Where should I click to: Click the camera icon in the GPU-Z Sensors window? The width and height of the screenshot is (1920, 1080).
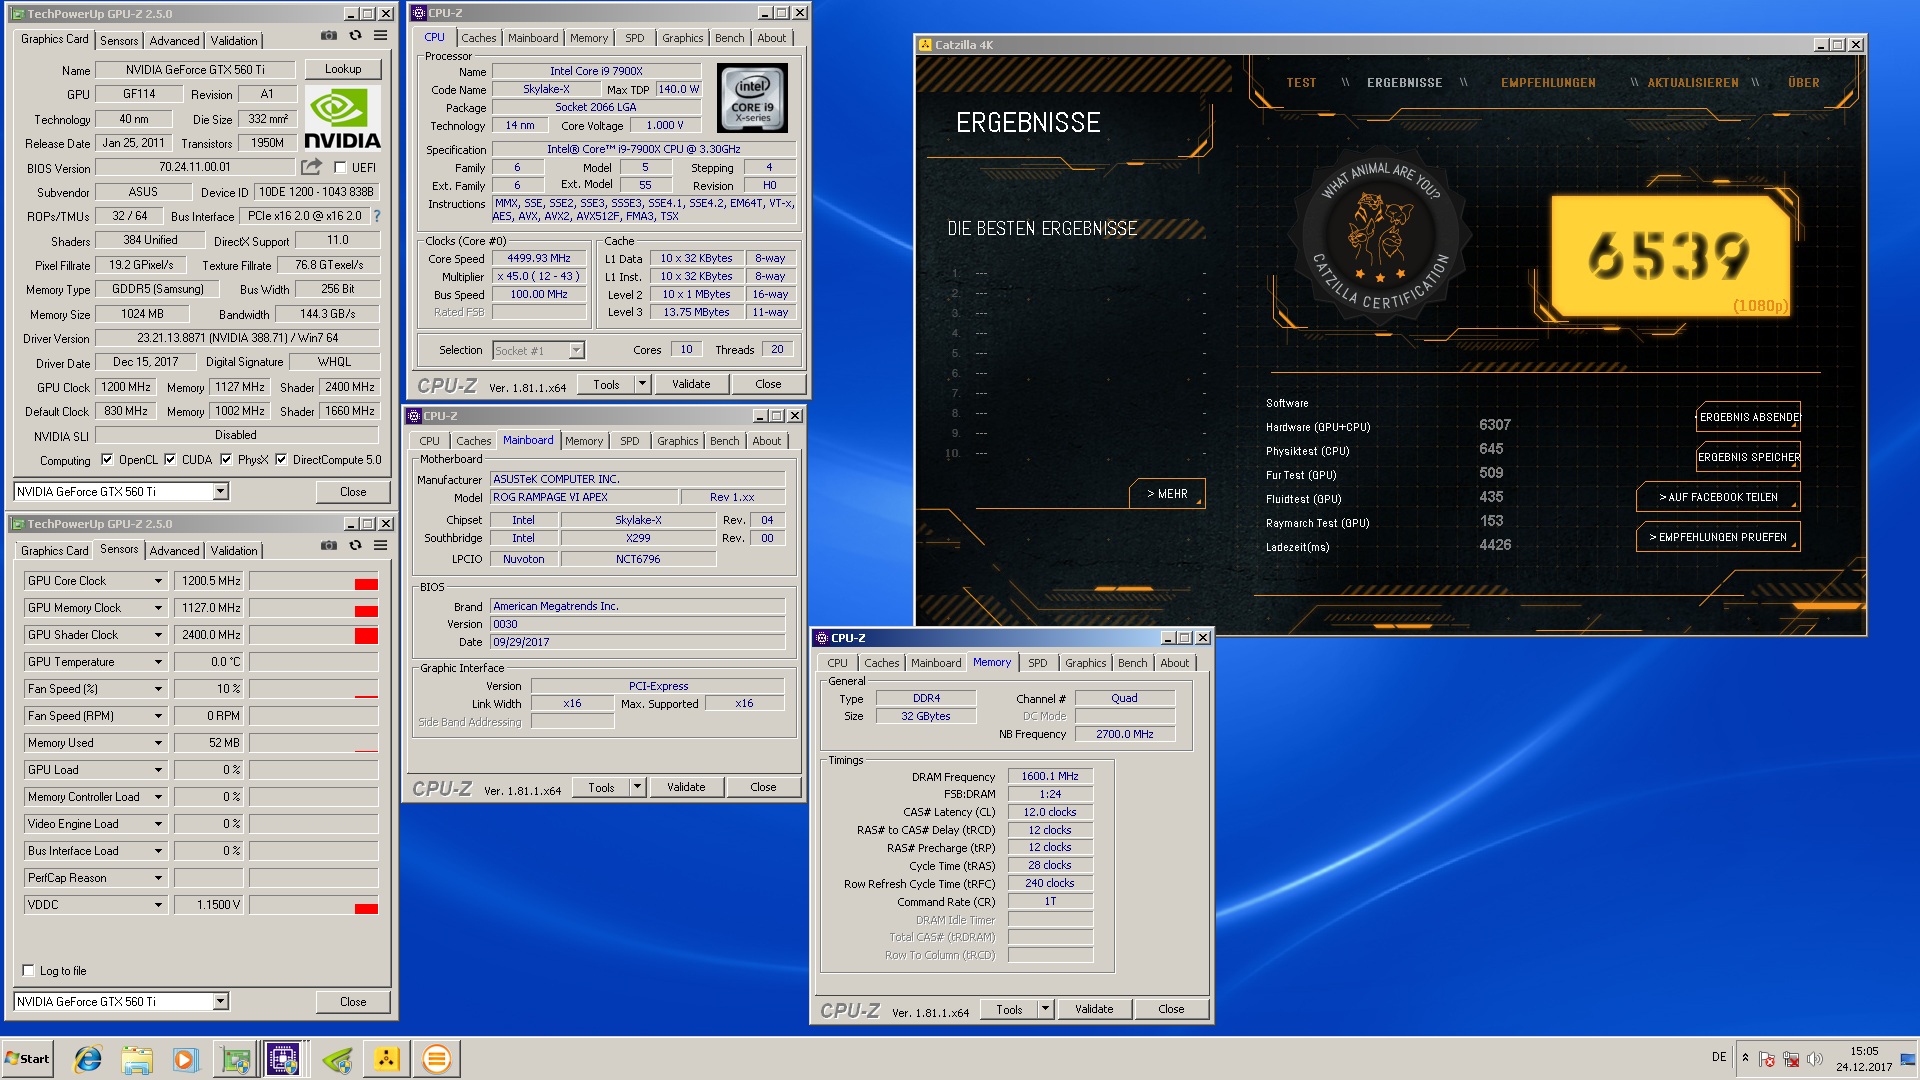tap(329, 546)
